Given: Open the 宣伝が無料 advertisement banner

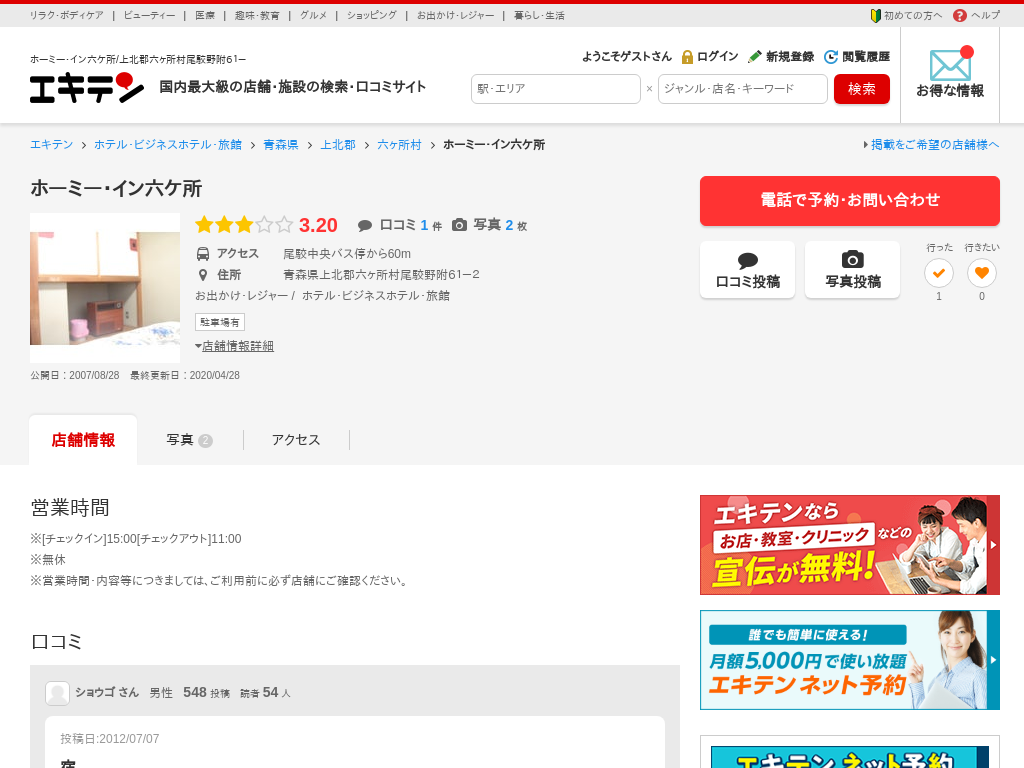Looking at the screenshot, I should tap(850, 545).
